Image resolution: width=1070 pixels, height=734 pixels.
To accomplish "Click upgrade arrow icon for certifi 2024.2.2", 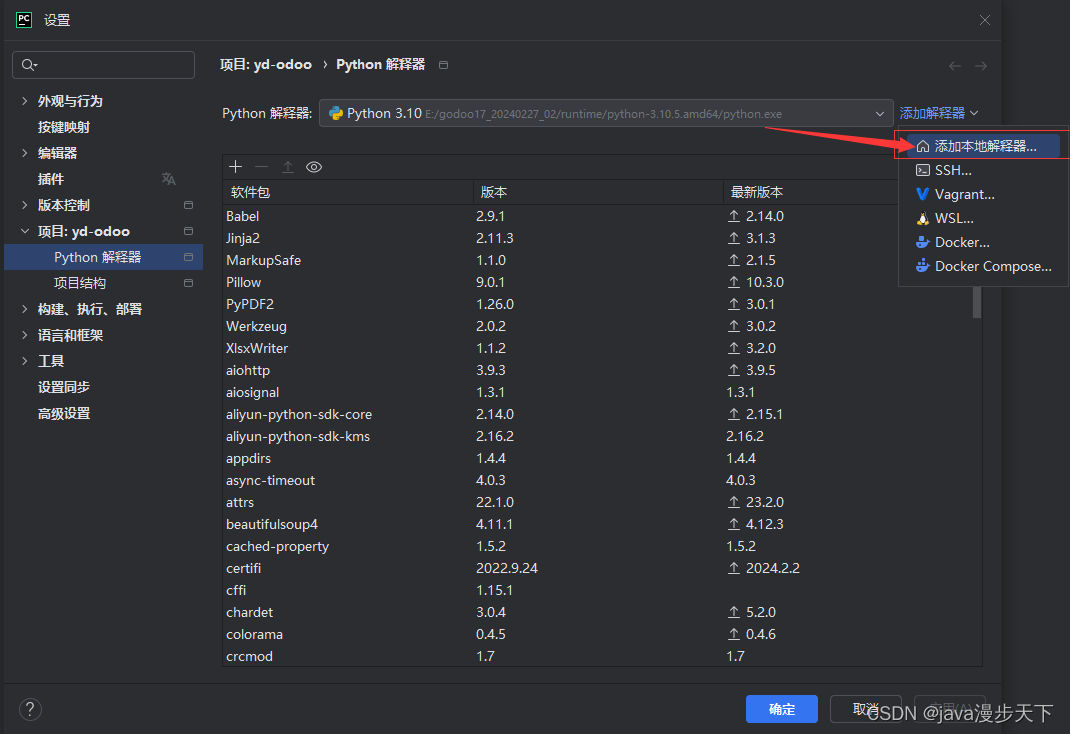I will tap(734, 568).
